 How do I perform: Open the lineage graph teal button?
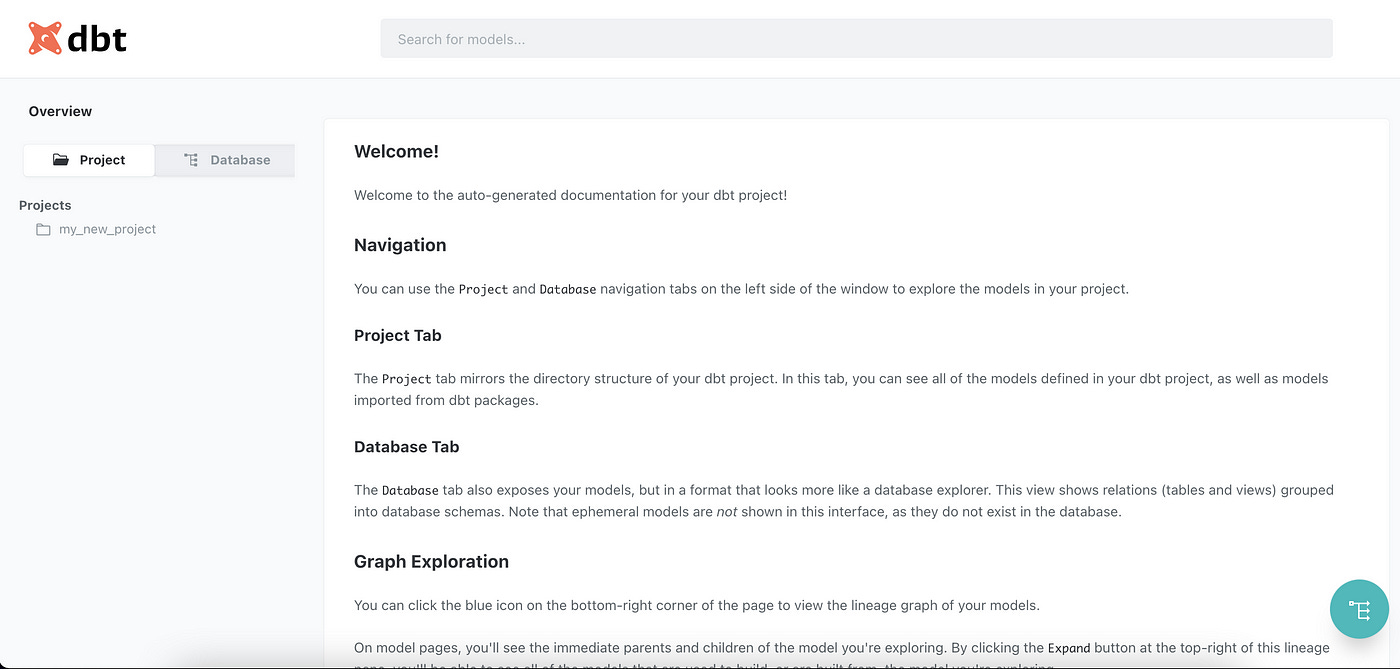[x=1359, y=609]
